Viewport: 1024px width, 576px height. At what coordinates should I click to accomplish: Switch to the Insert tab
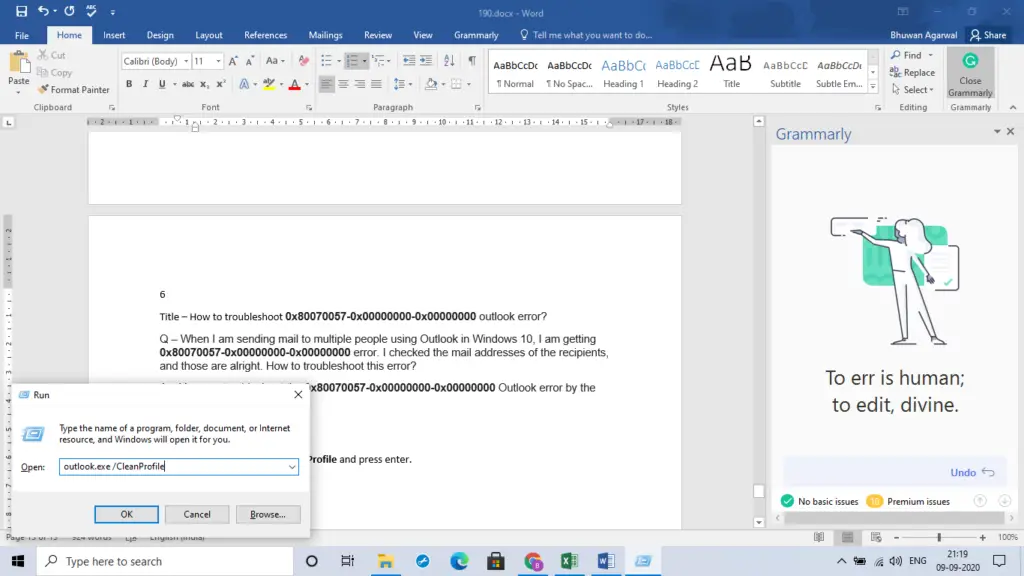point(114,35)
